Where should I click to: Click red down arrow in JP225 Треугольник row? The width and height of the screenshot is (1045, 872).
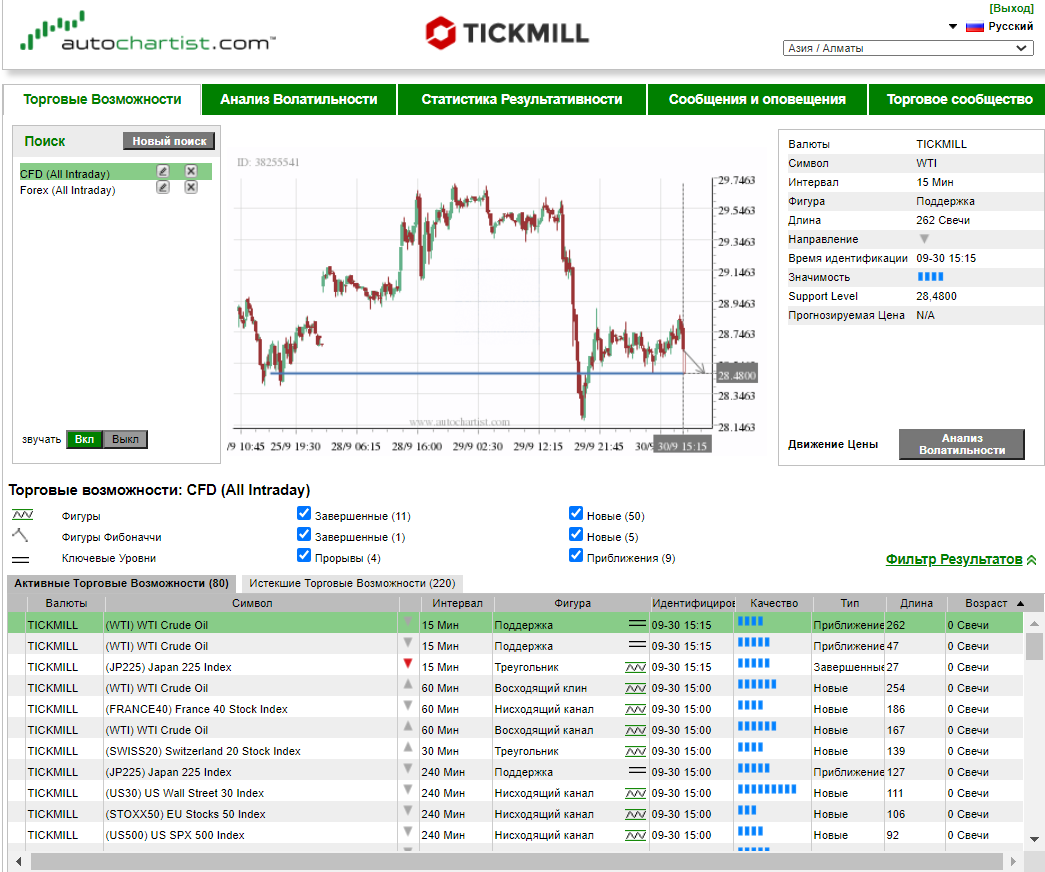point(408,664)
